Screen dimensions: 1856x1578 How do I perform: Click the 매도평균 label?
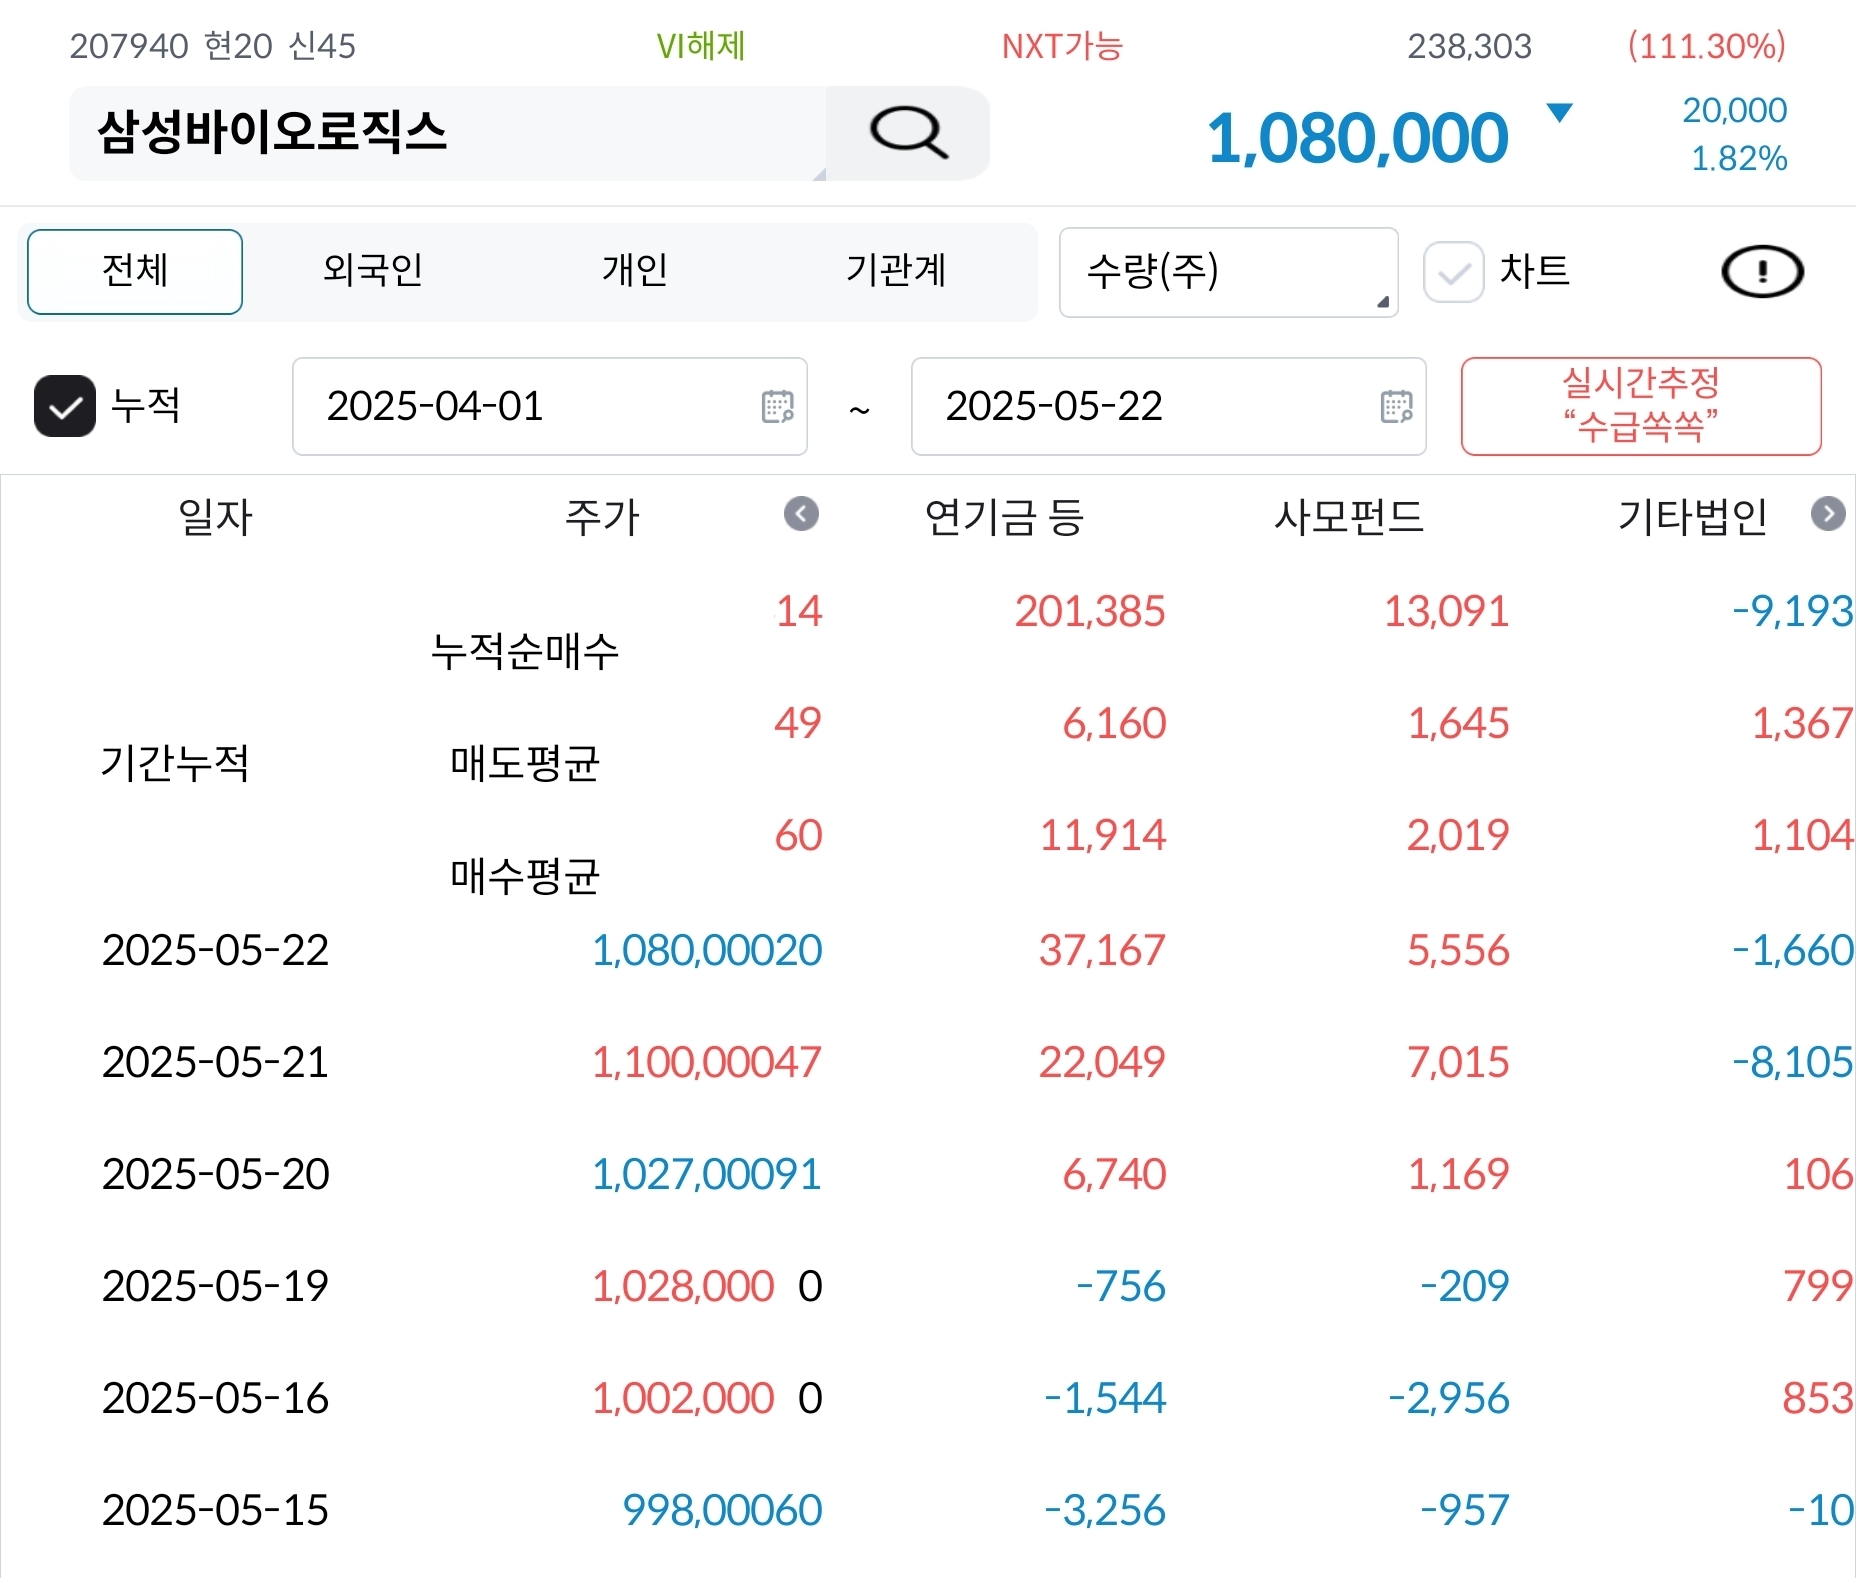(525, 763)
